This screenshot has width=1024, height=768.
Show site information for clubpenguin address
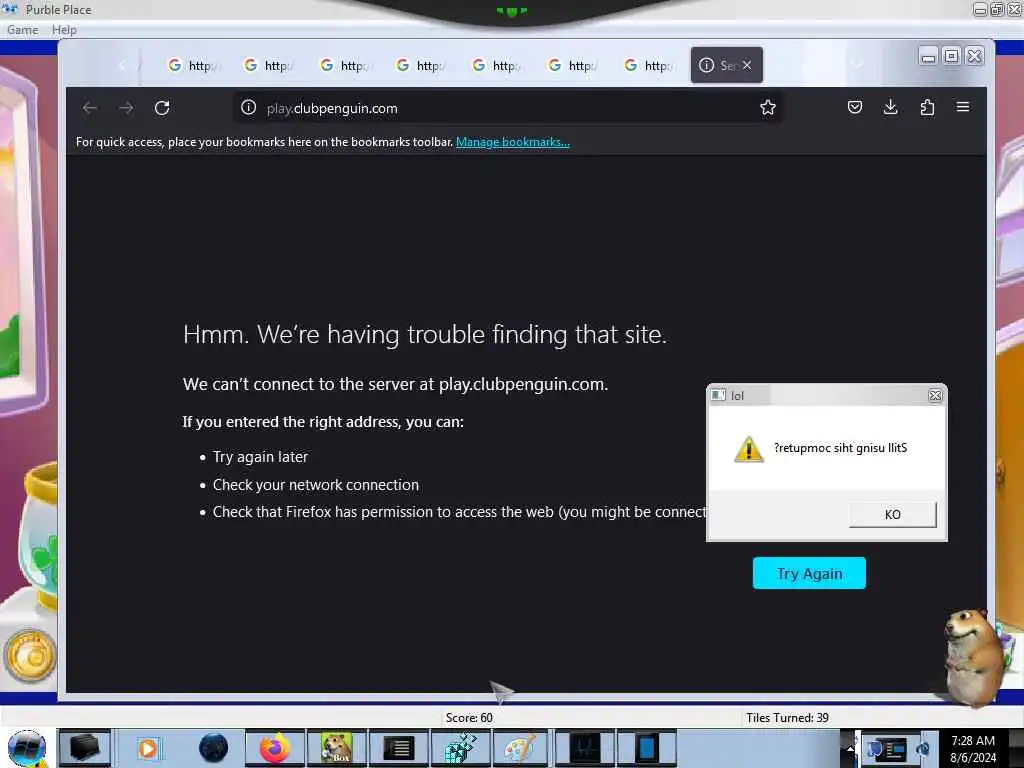(248, 108)
